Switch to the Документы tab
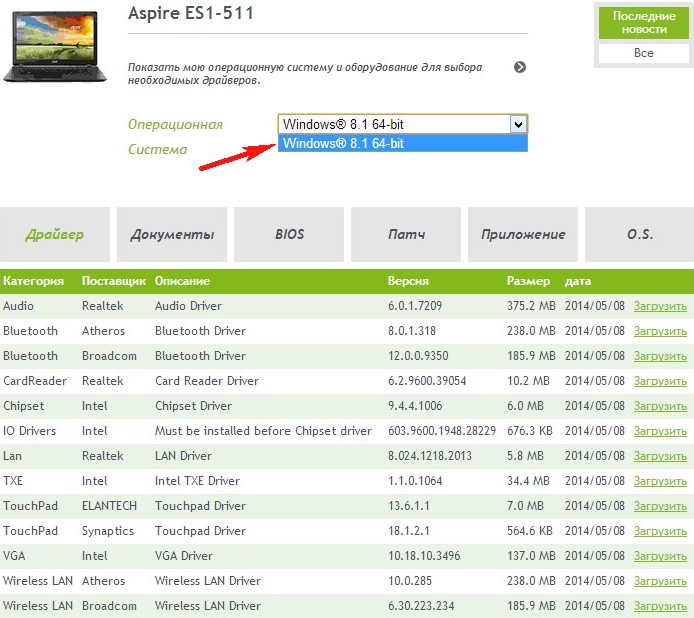 pyautogui.click(x=172, y=234)
